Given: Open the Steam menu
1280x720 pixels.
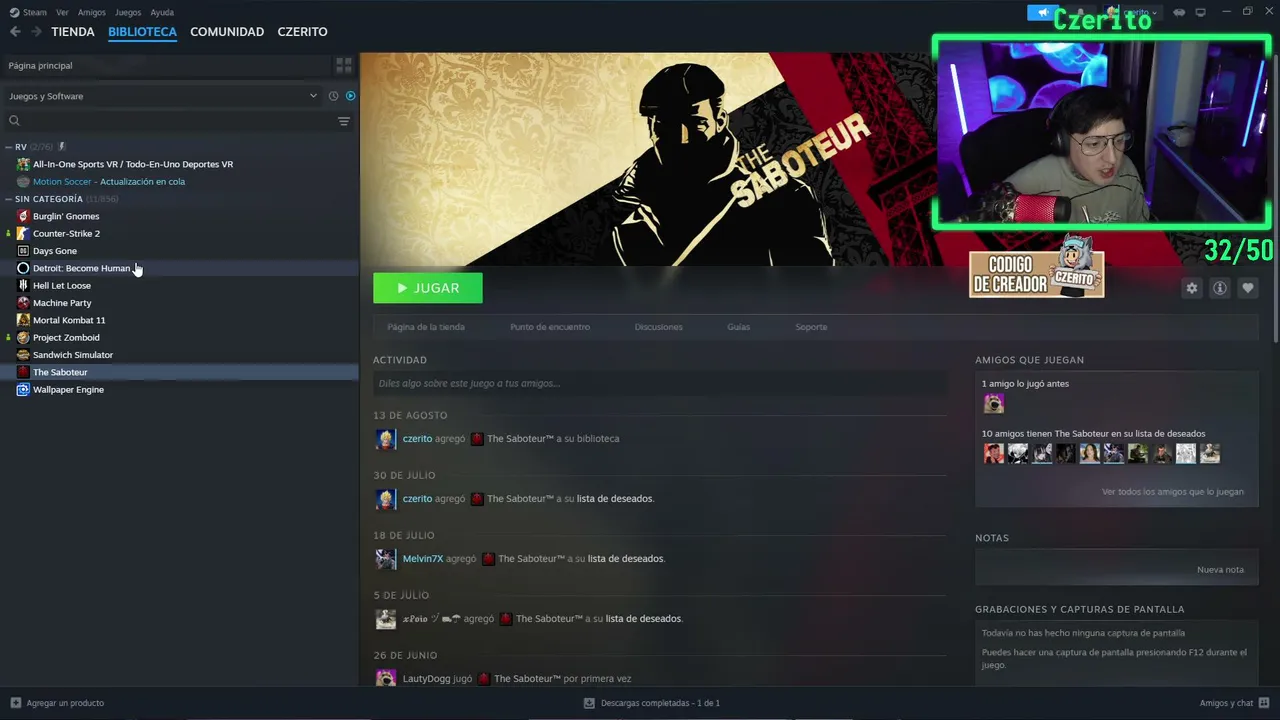Looking at the screenshot, I should [x=29, y=12].
